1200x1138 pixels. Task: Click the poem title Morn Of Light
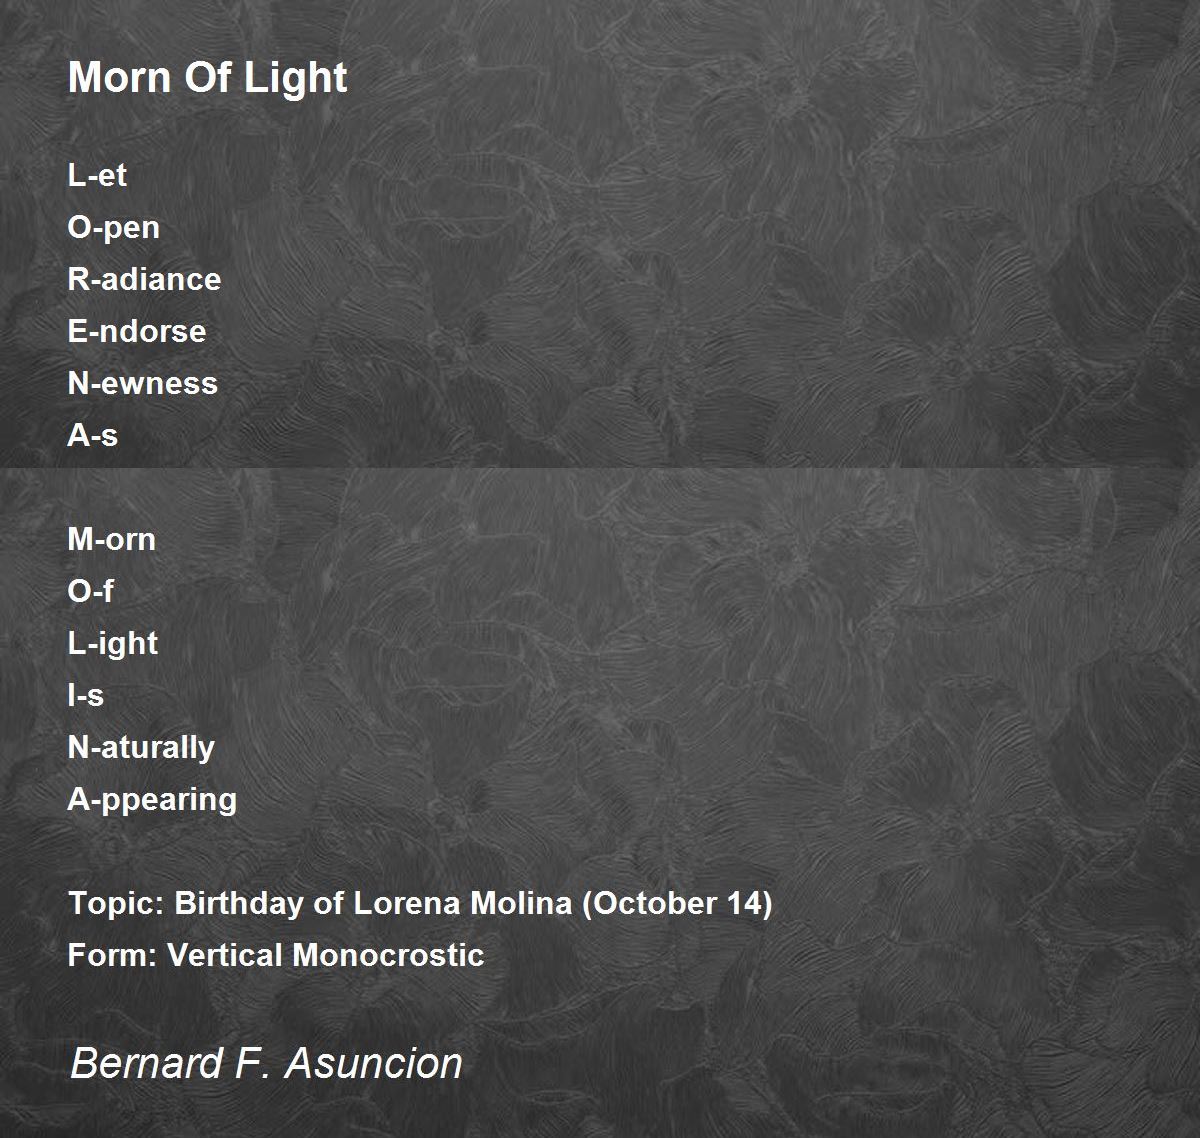[x=207, y=78]
